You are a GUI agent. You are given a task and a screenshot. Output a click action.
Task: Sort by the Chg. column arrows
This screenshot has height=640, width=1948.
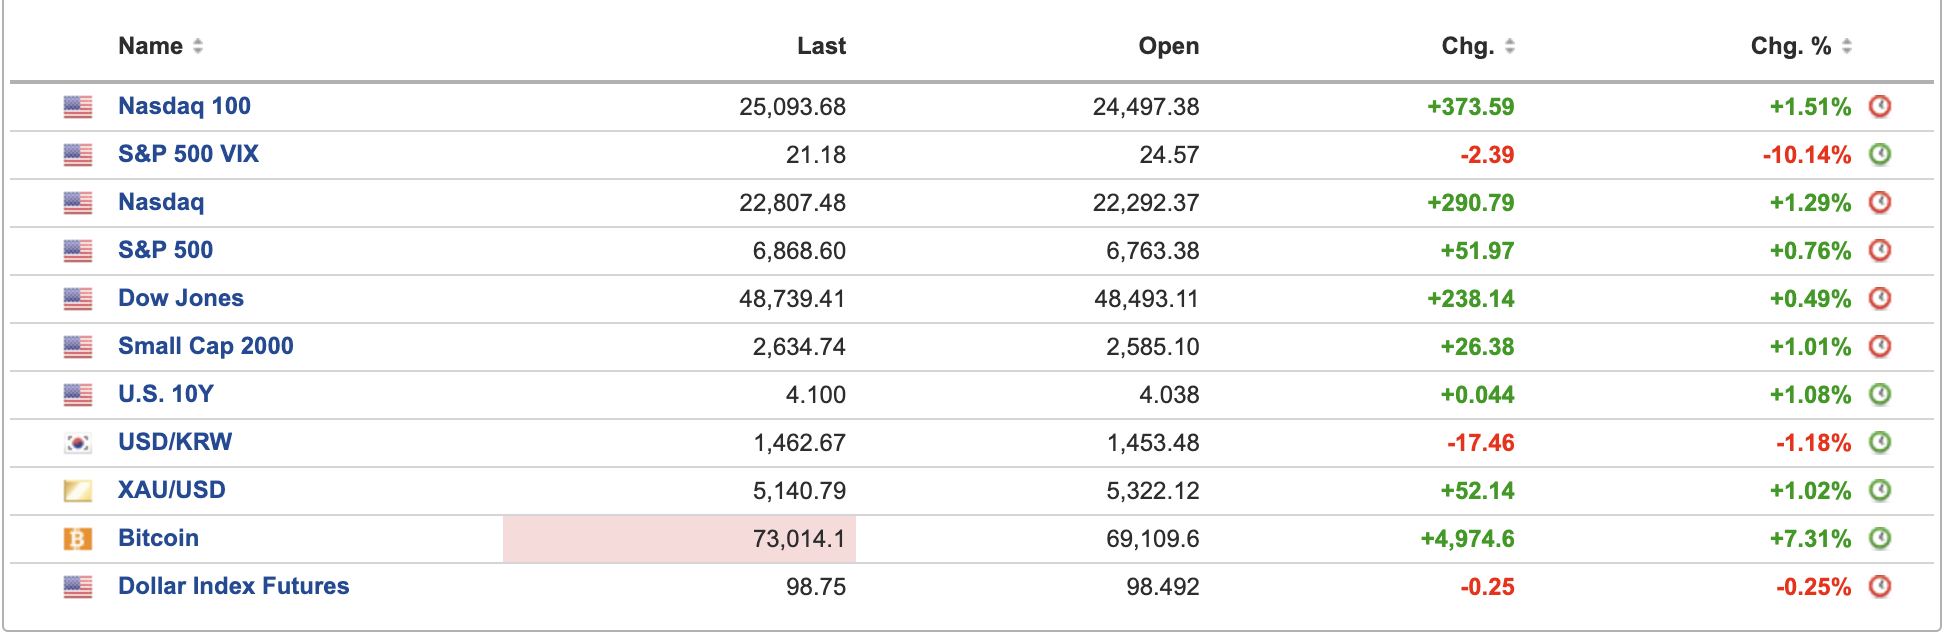1510,46
